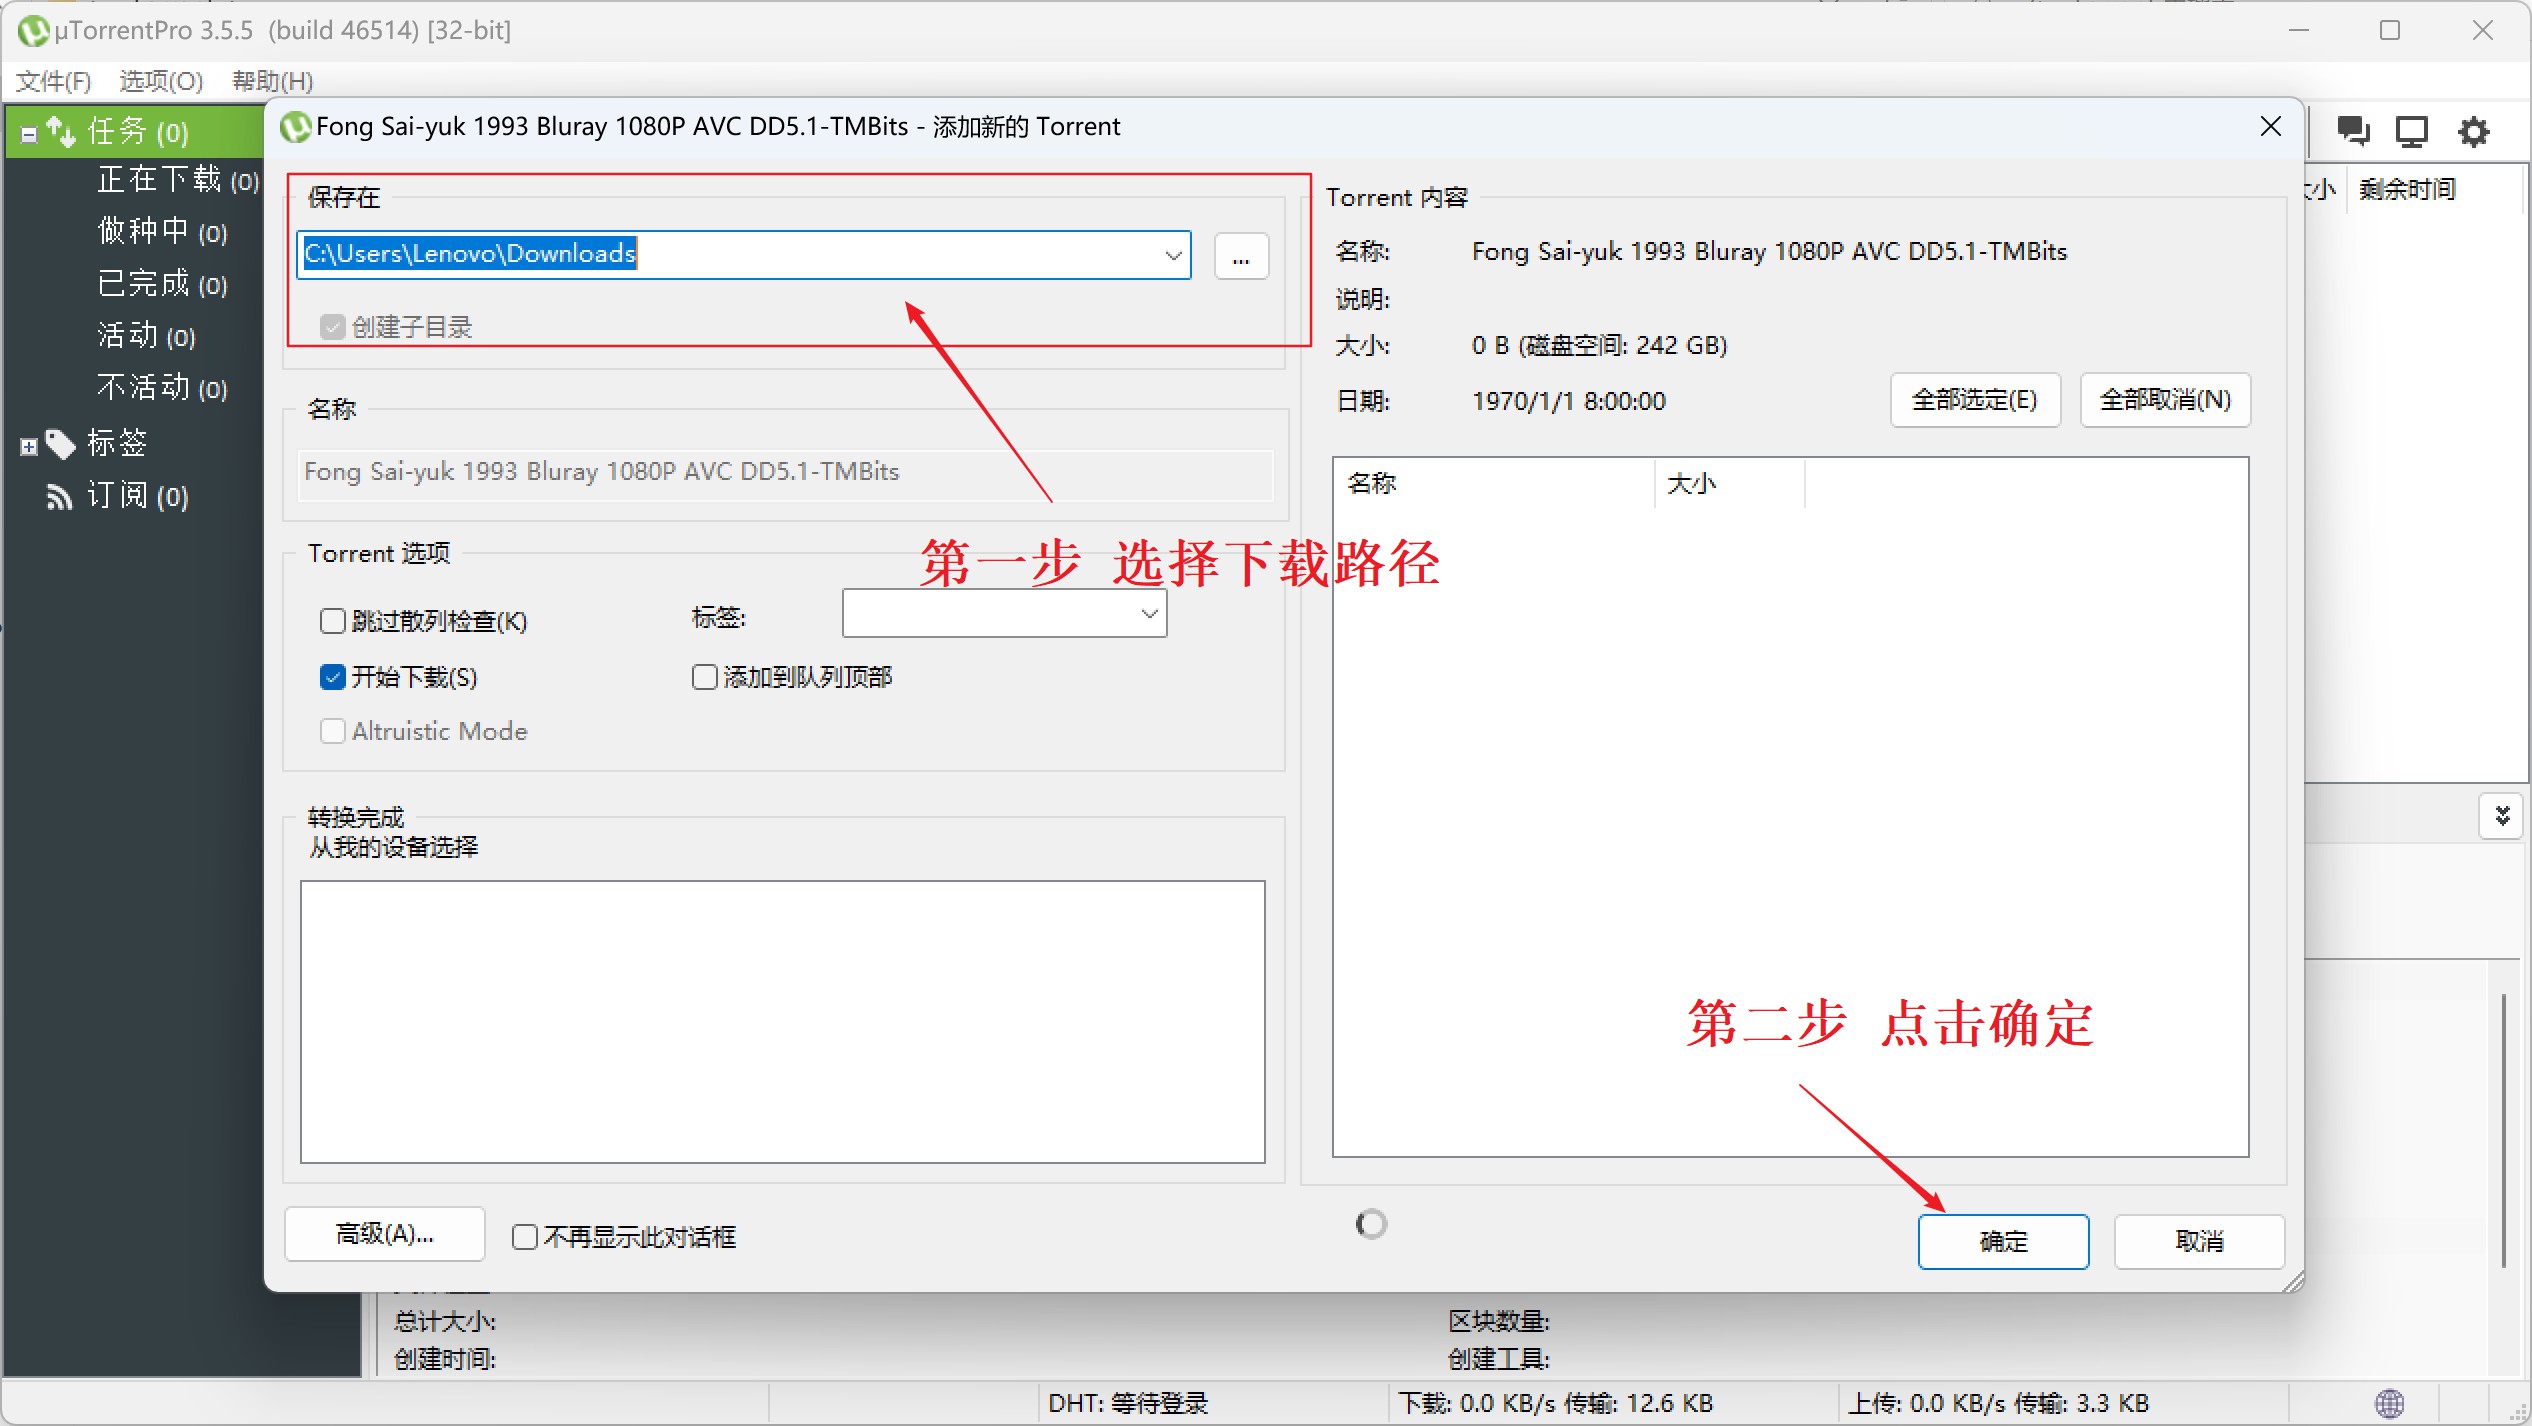2532x1426 pixels.
Task: Click the browse ... button for save path
Action: (1241, 255)
